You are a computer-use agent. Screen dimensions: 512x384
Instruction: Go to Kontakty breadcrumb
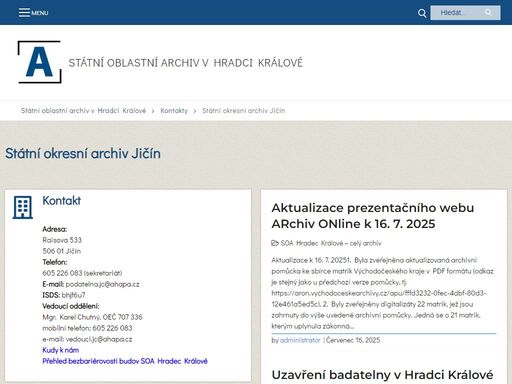[x=174, y=111]
